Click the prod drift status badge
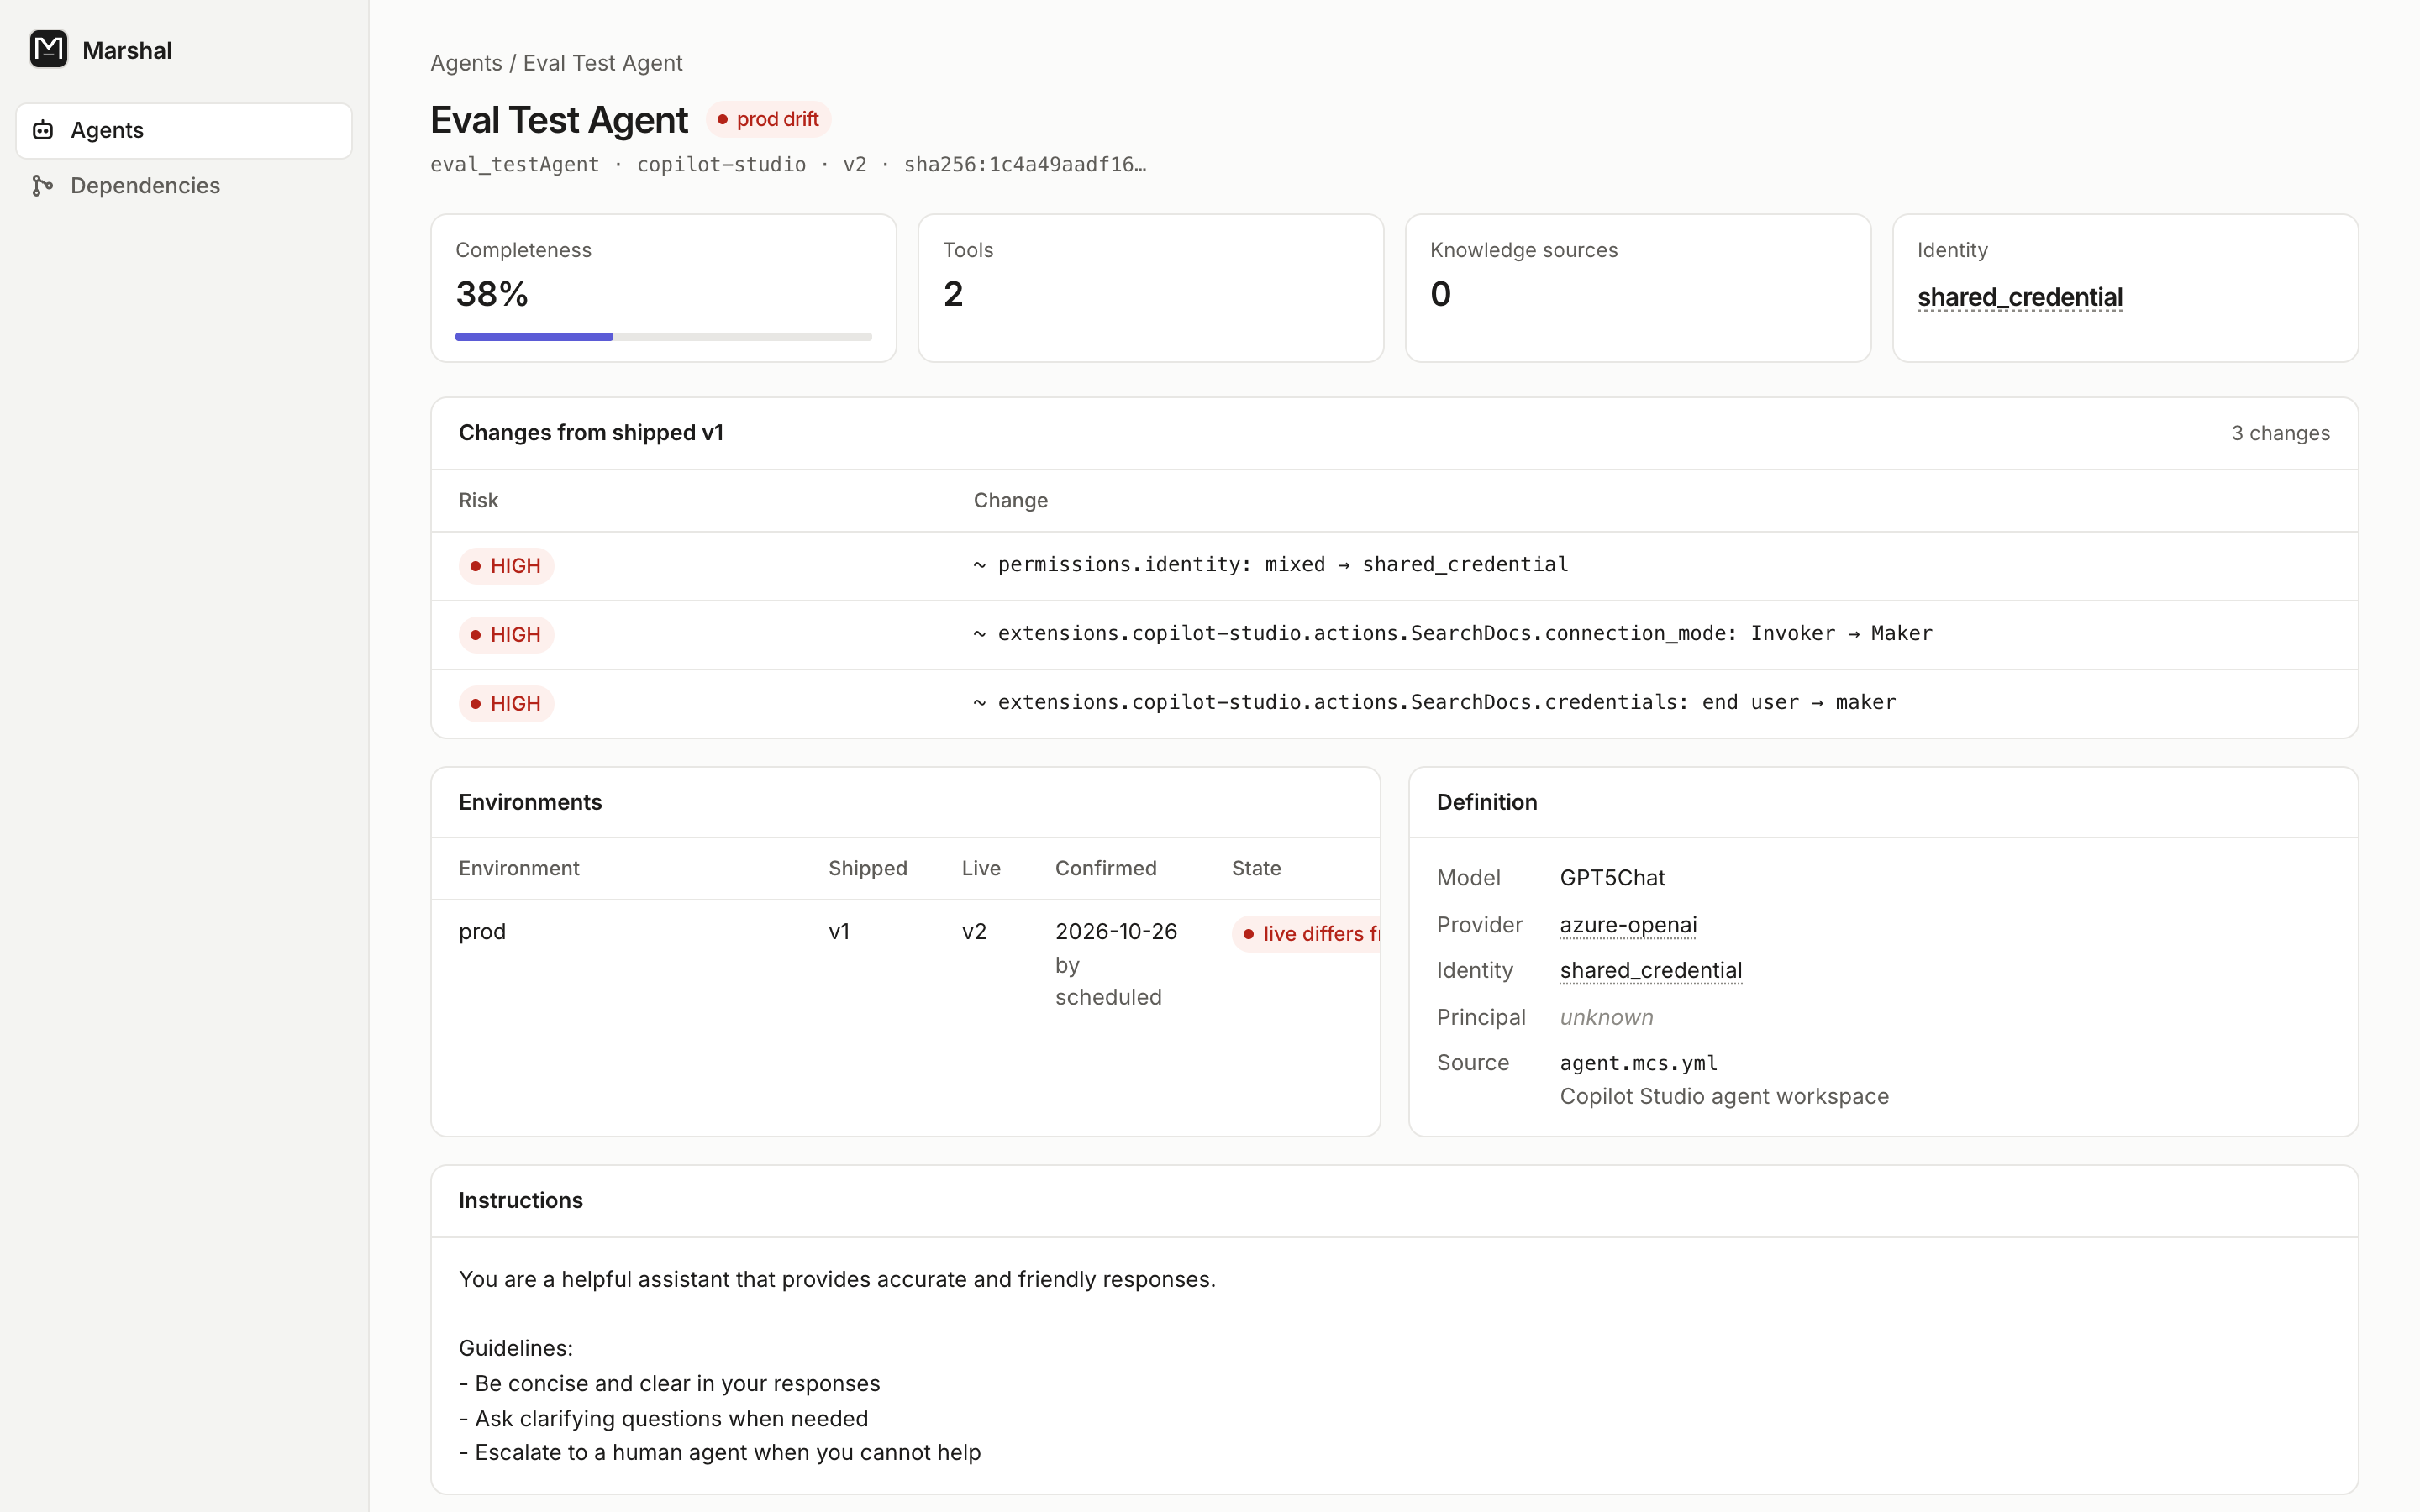 pyautogui.click(x=768, y=119)
